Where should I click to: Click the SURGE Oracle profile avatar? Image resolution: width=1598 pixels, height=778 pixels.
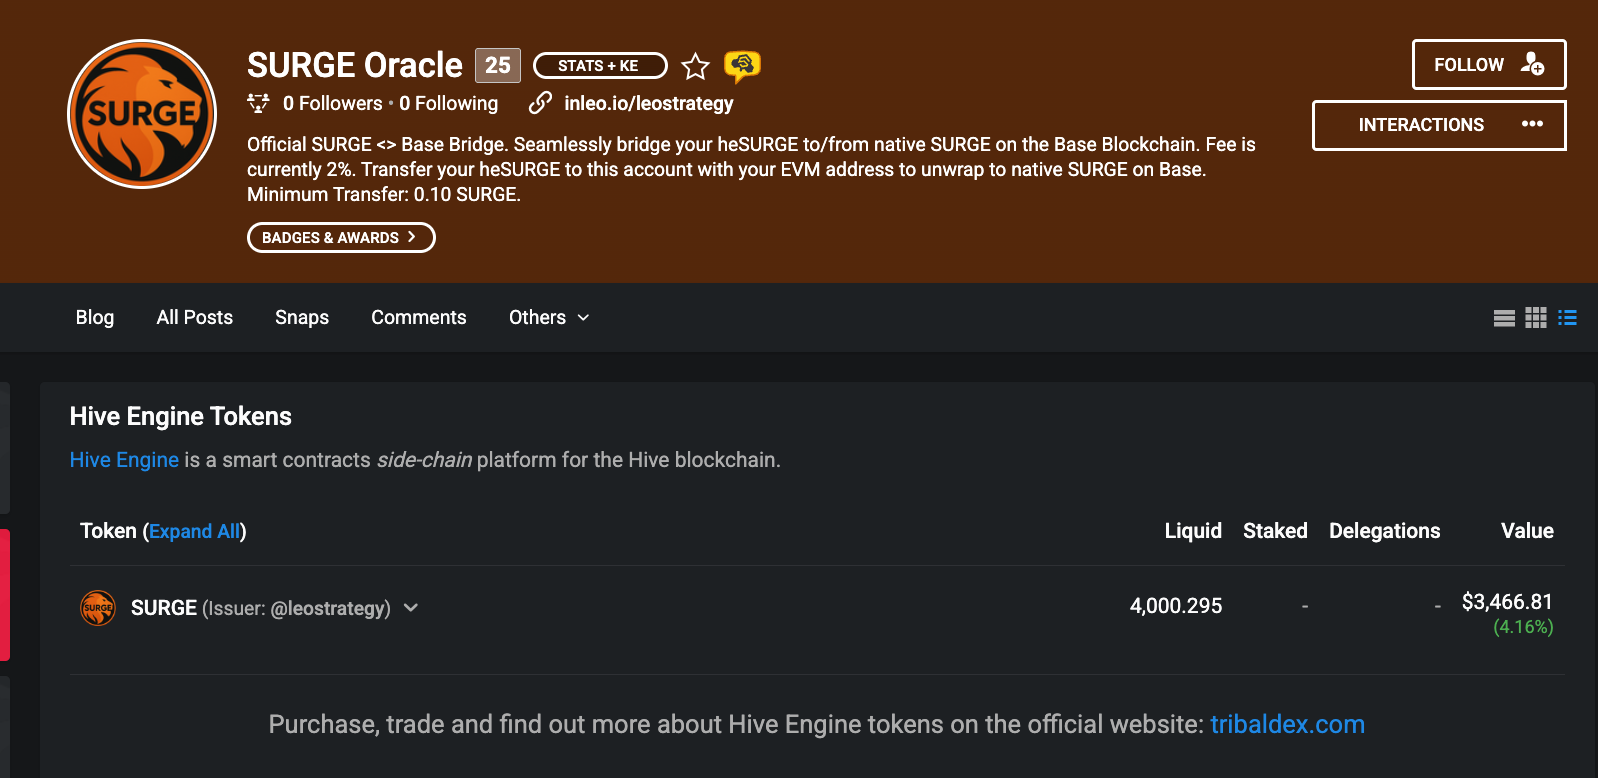142,114
